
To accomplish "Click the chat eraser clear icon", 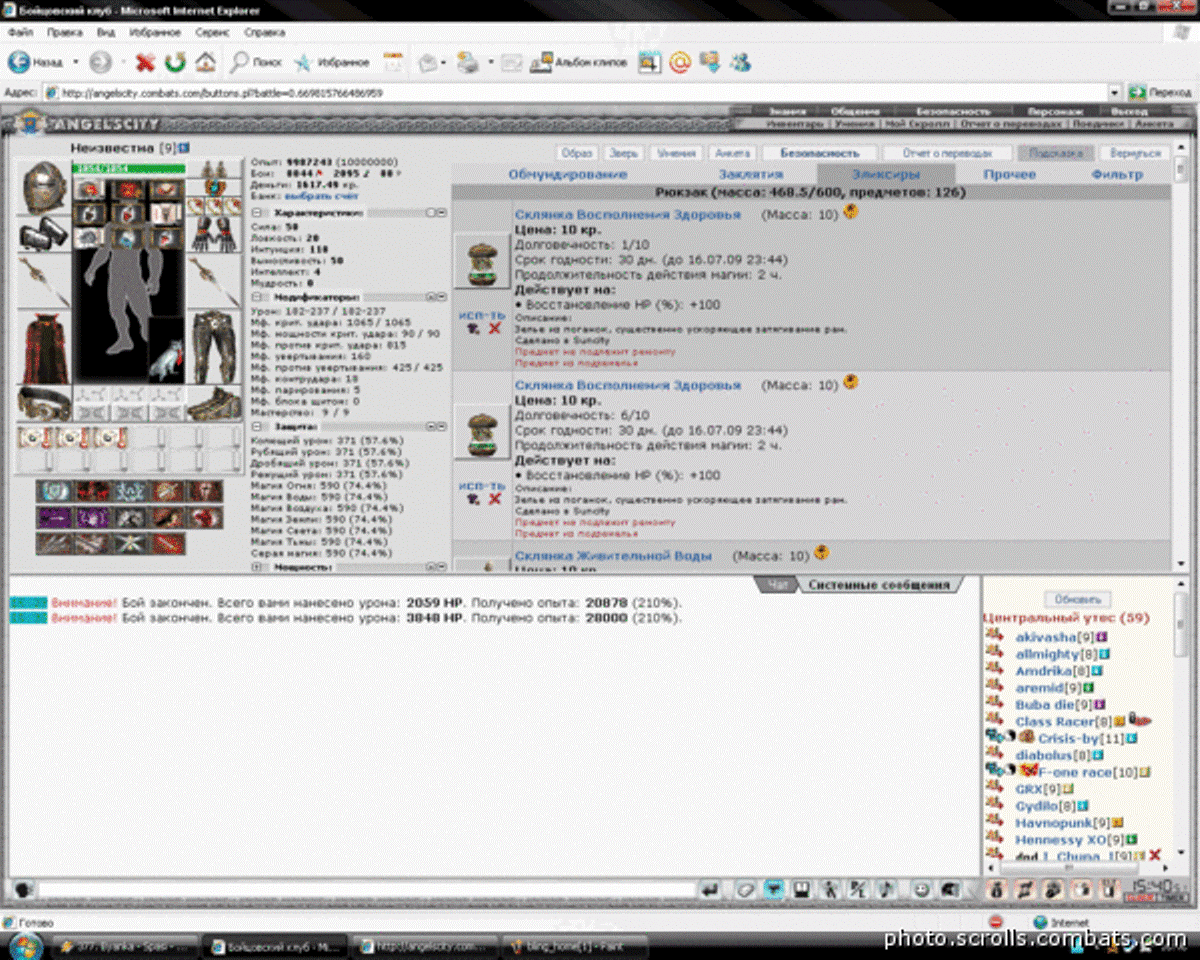I will pyautogui.click(x=745, y=889).
